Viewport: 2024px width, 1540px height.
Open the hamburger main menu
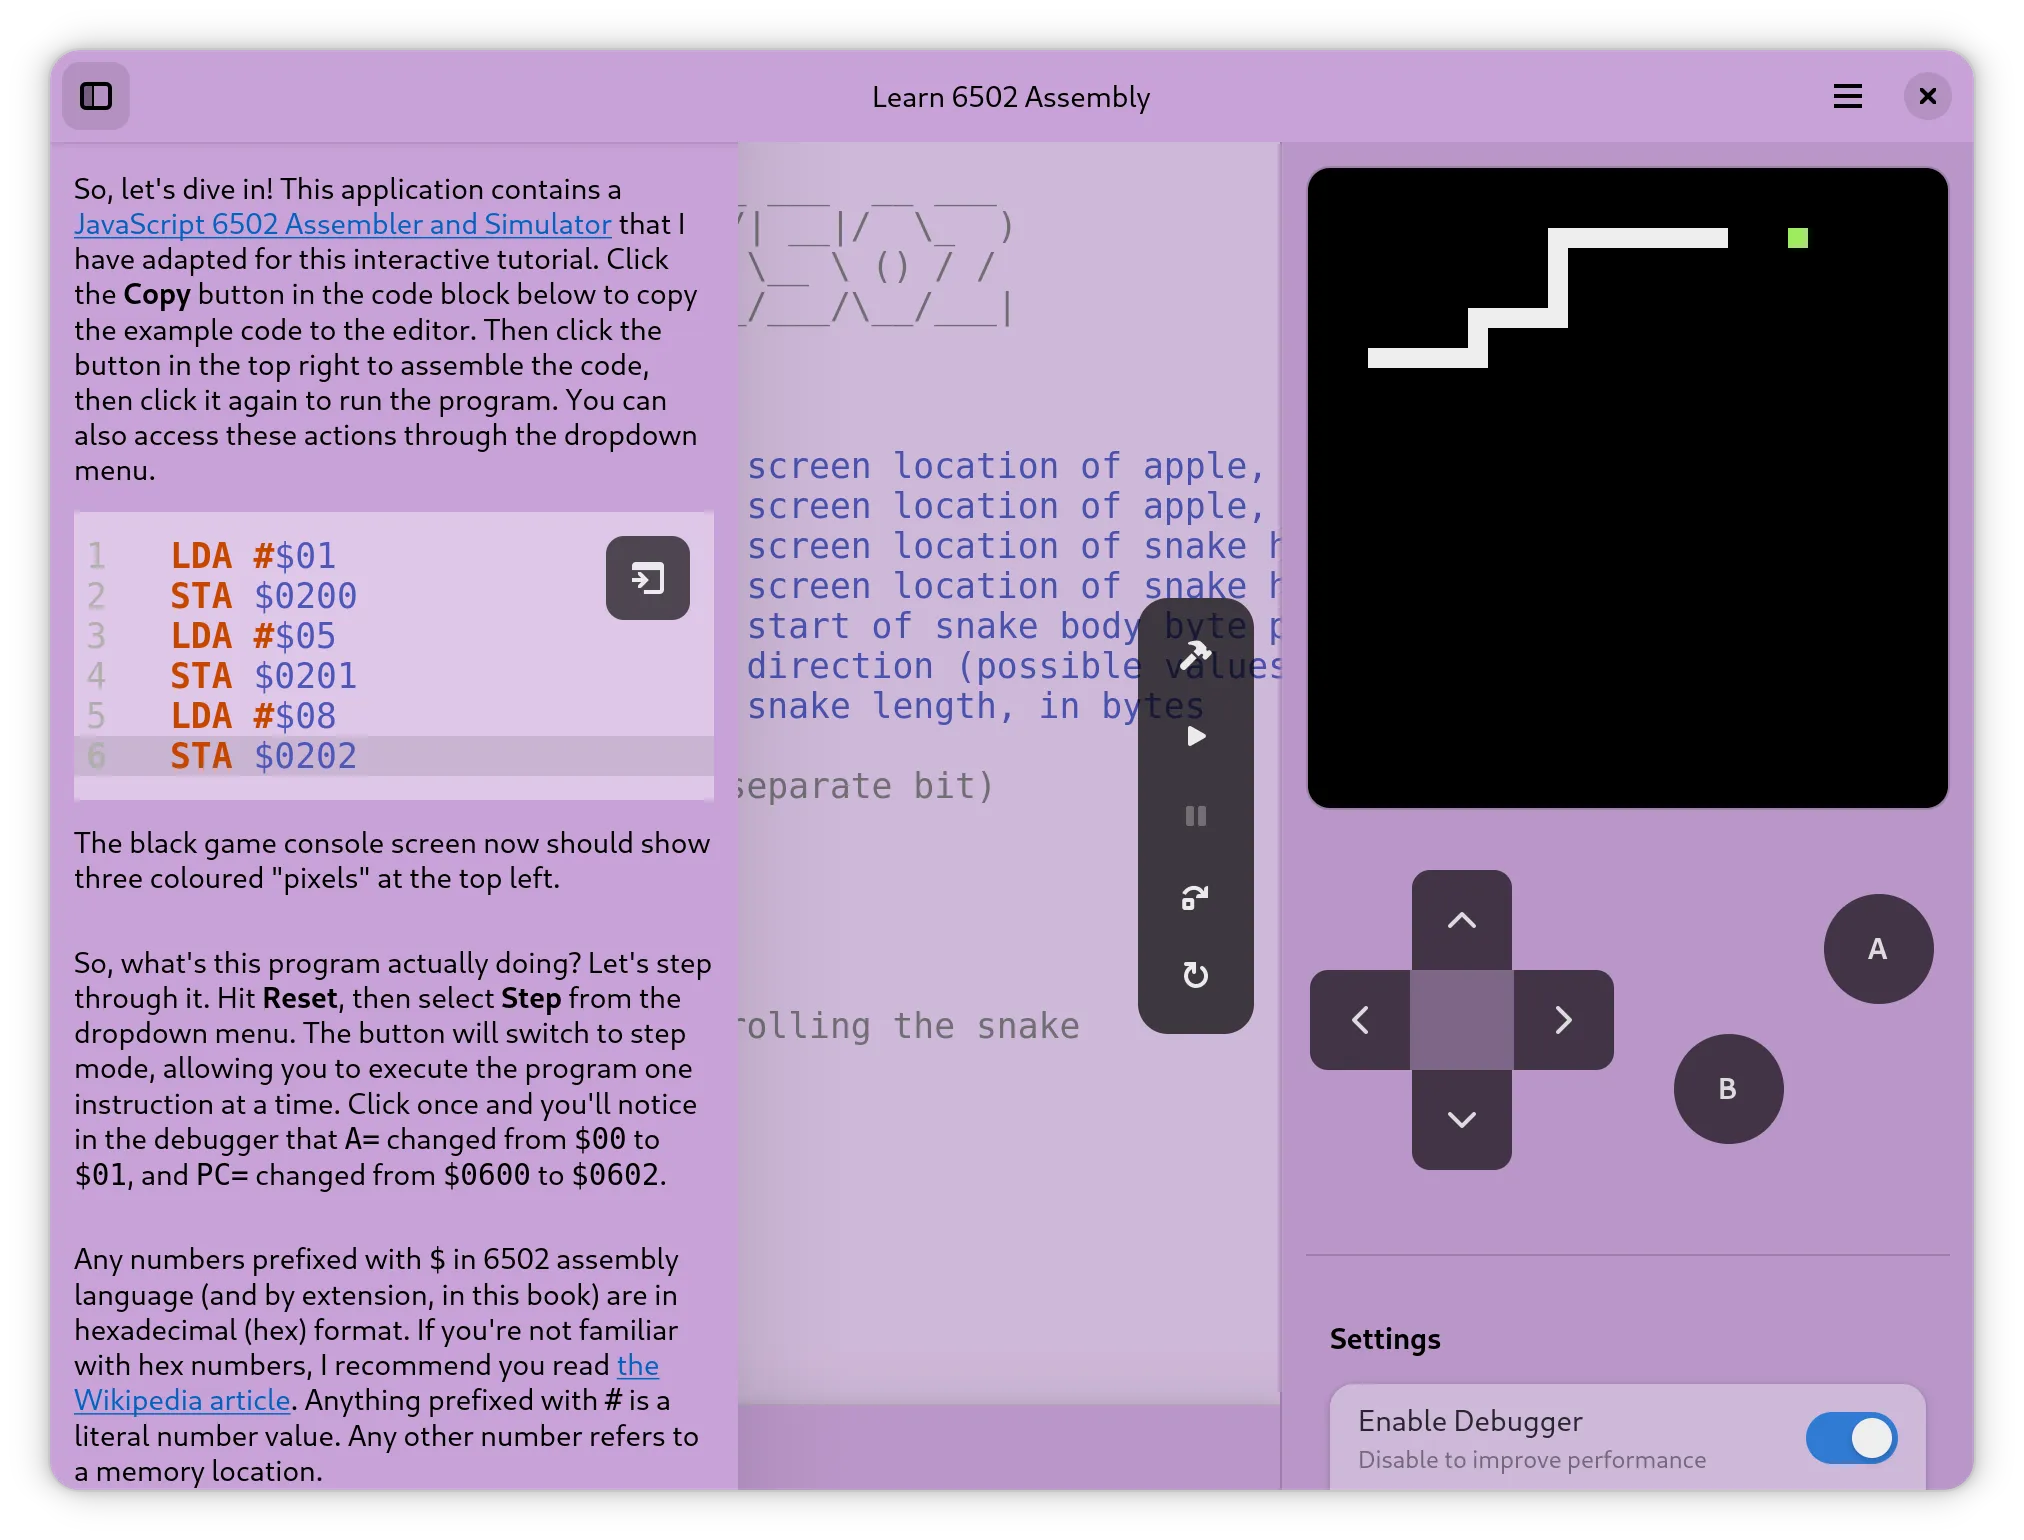click(1847, 97)
